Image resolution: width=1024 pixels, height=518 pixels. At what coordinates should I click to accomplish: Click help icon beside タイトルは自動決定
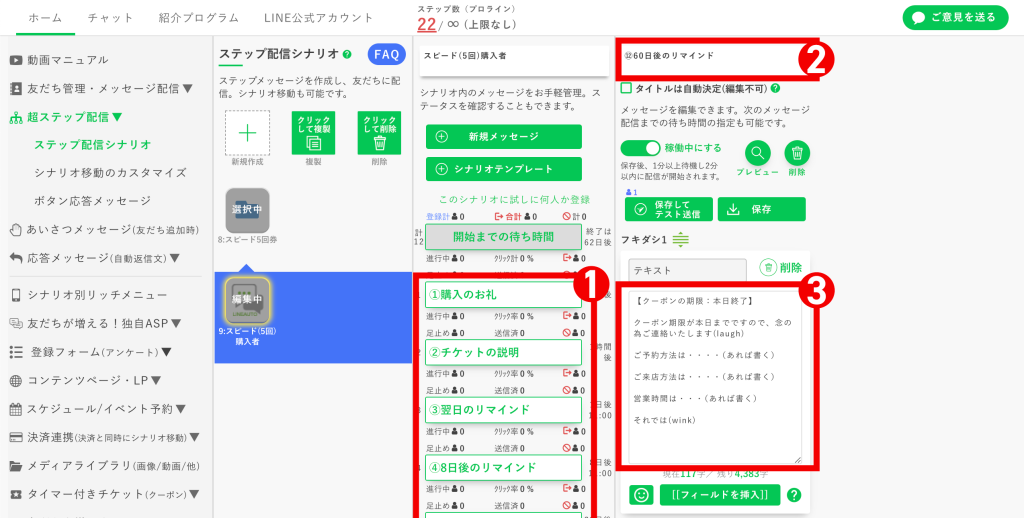pos(775,88)
